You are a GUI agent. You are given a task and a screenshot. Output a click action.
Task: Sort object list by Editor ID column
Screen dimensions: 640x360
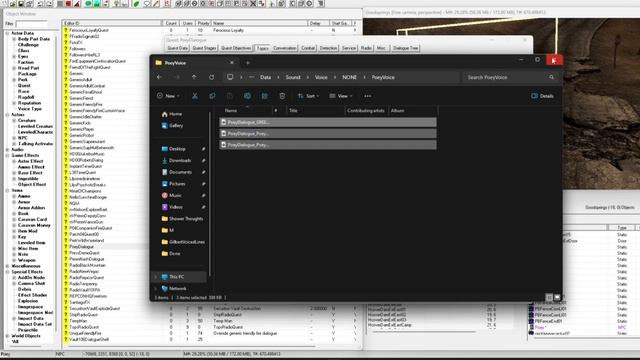(x=112, y=23)
